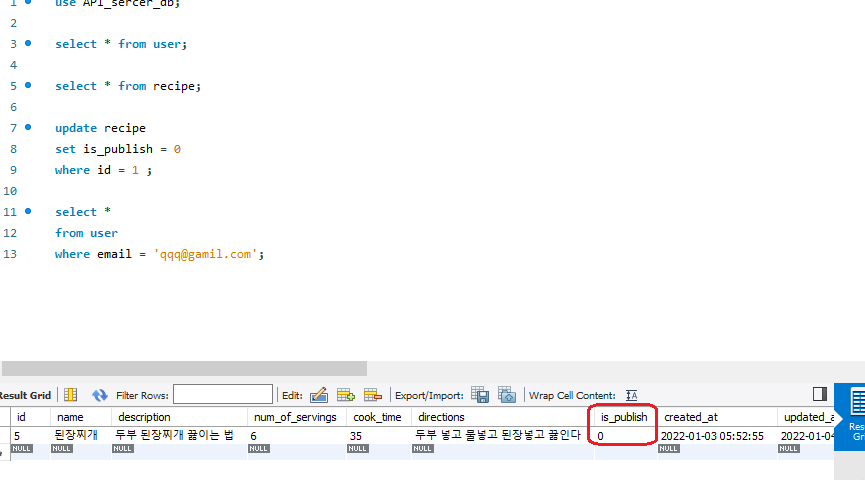
Task: Select the id cell with value 5
Action: pos(30,435)
